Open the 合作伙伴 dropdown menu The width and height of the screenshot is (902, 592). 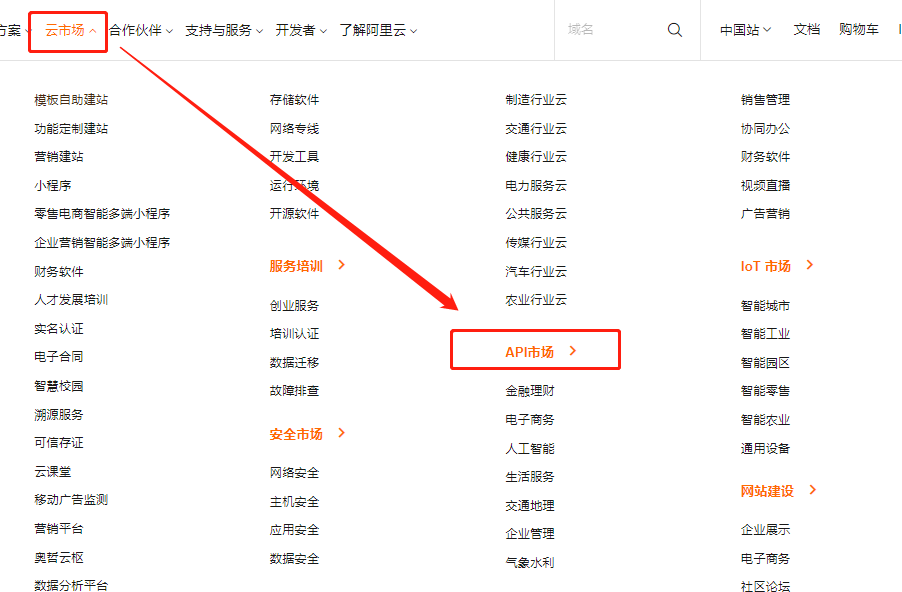[141, 30]
